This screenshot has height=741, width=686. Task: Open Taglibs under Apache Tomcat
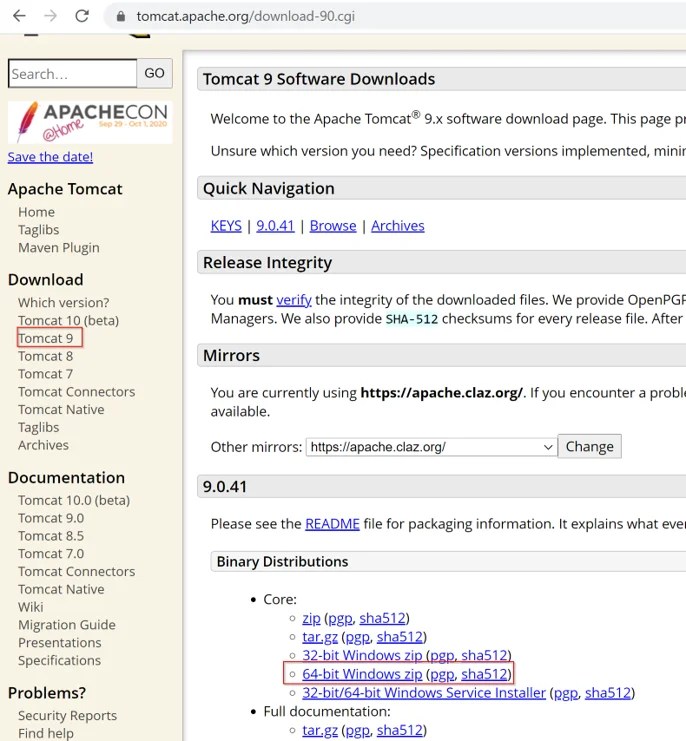(x=39, y=230)
